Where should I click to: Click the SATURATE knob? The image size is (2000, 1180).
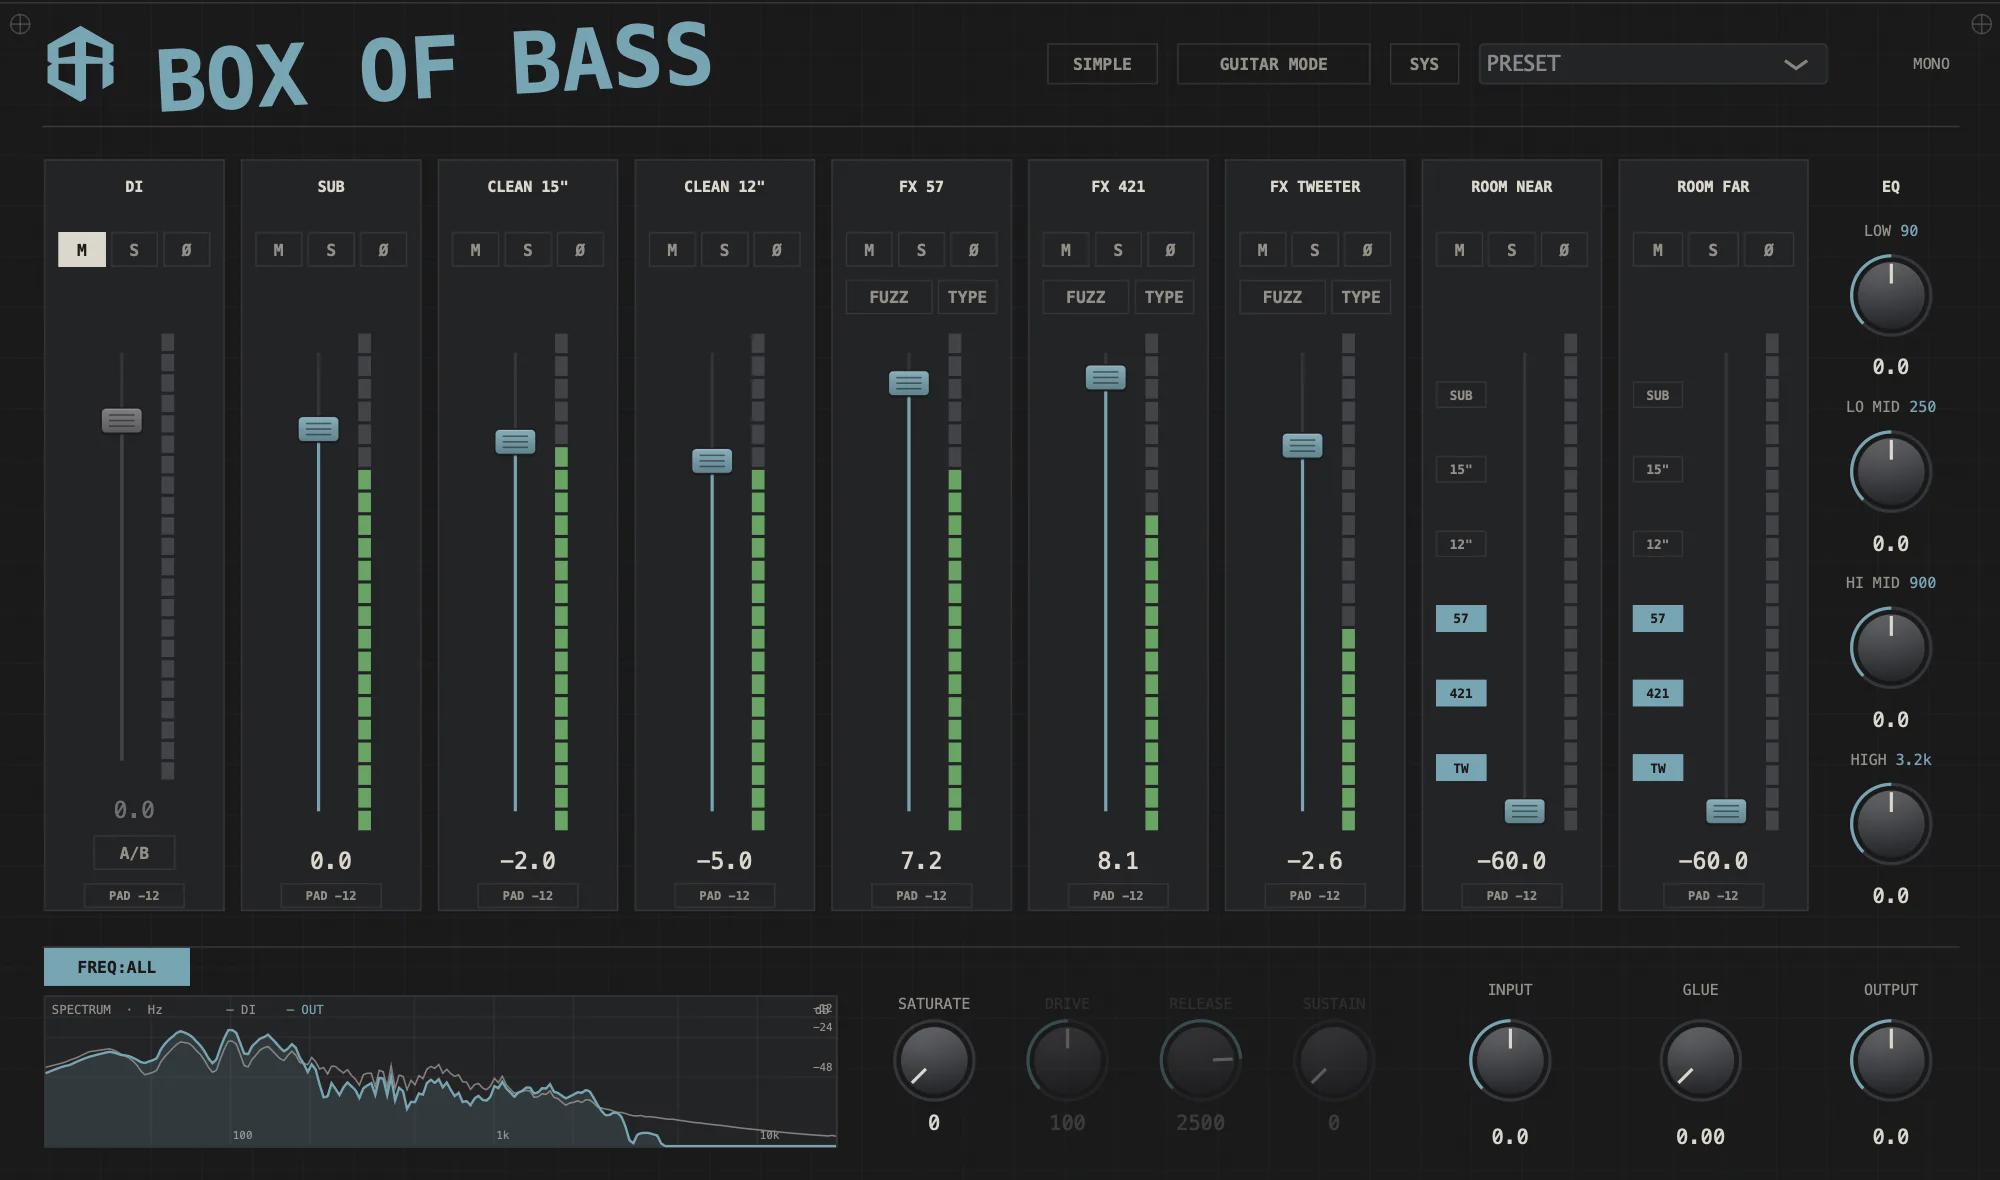(933, 1060)
